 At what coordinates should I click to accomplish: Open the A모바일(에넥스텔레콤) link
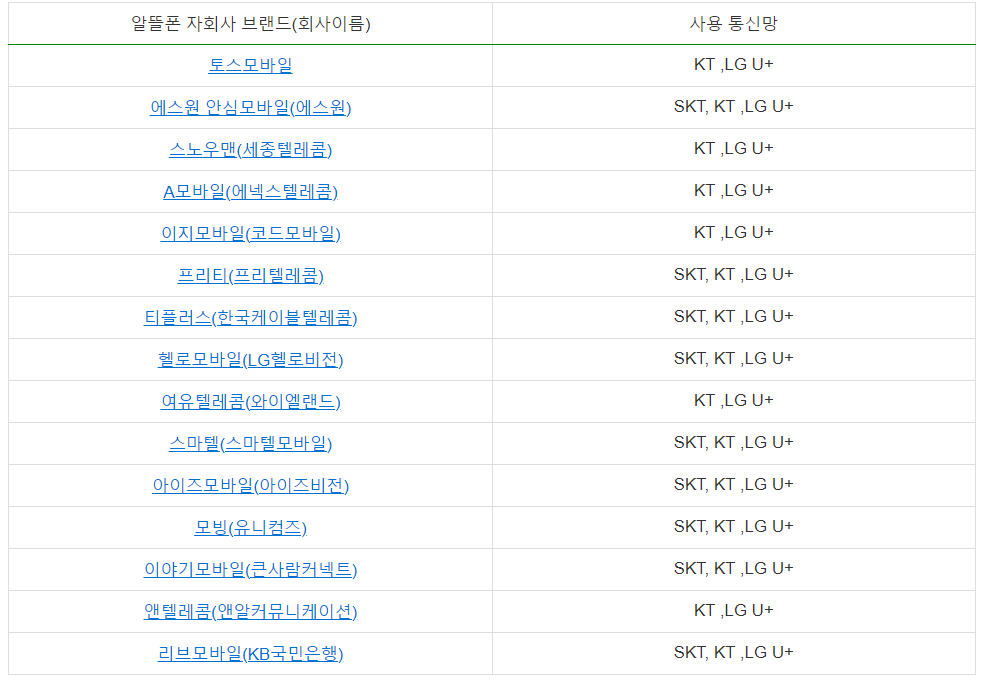[x=250, y=192]
